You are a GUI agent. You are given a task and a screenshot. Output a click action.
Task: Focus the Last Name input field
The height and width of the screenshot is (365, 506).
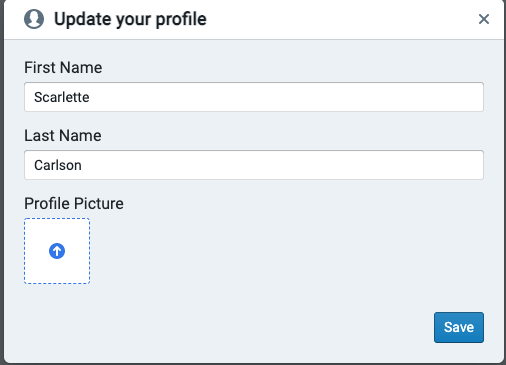coord(254,165)
